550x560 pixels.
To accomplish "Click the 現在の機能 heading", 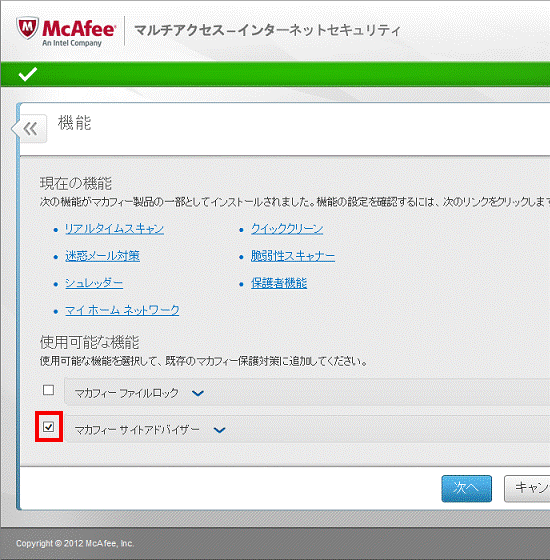I will pos(76,184).
